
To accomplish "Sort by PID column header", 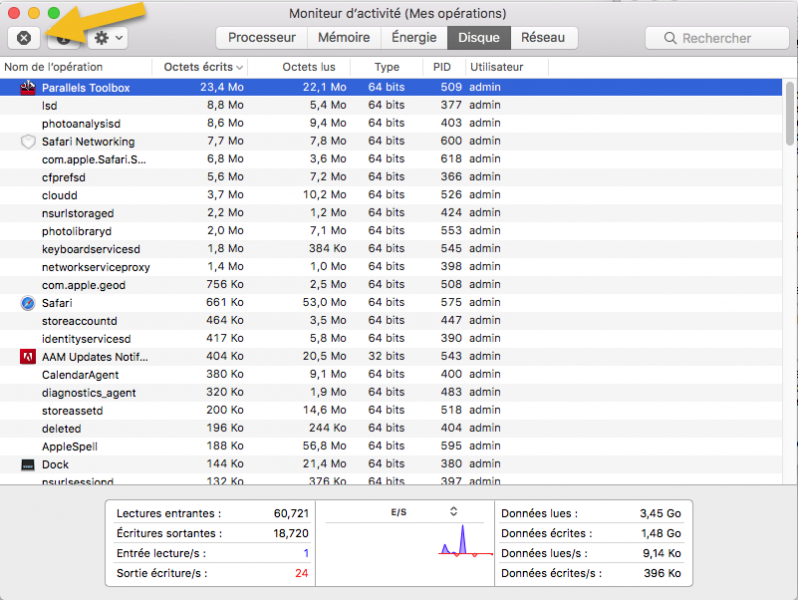I will (444, 67).
